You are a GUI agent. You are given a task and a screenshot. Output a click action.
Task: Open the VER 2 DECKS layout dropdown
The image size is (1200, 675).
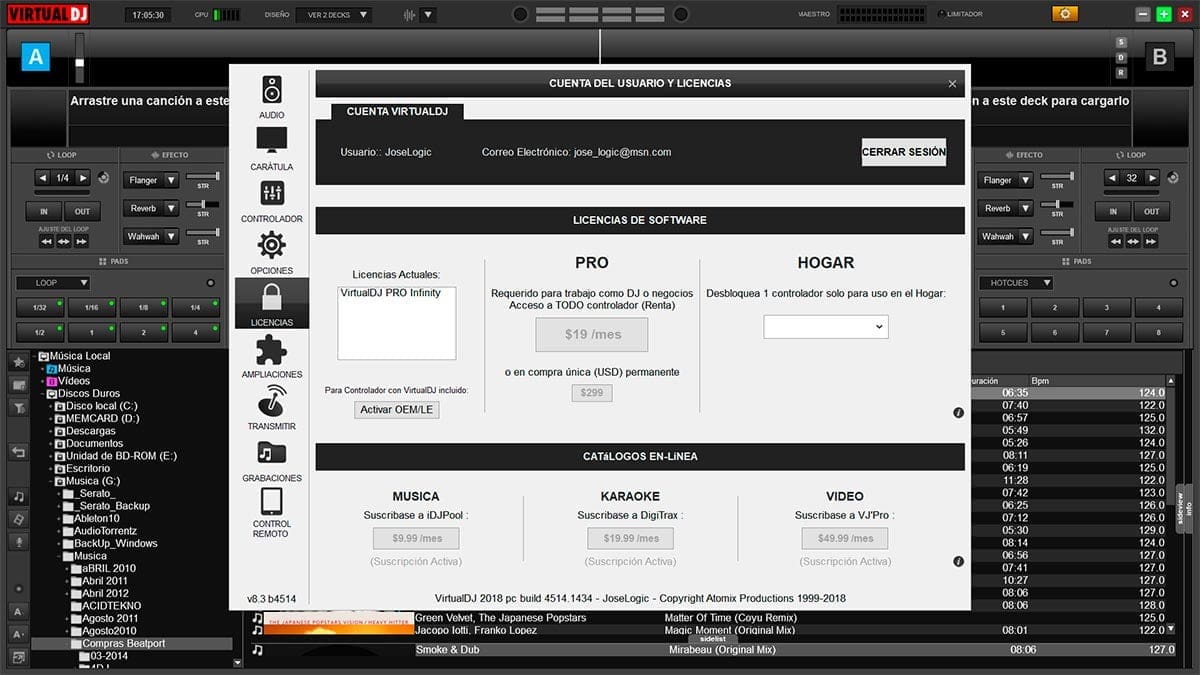click(333, 15)
